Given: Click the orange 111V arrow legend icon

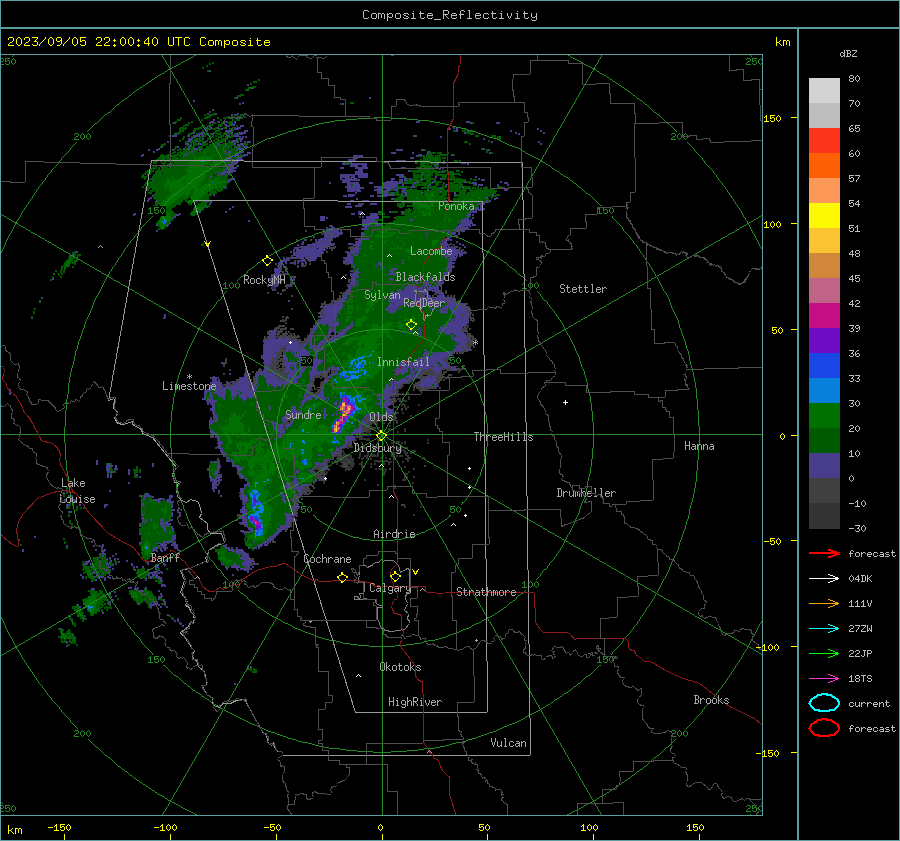Looking at the screenshot, I should pyautogui.click(x=824, y=603).
